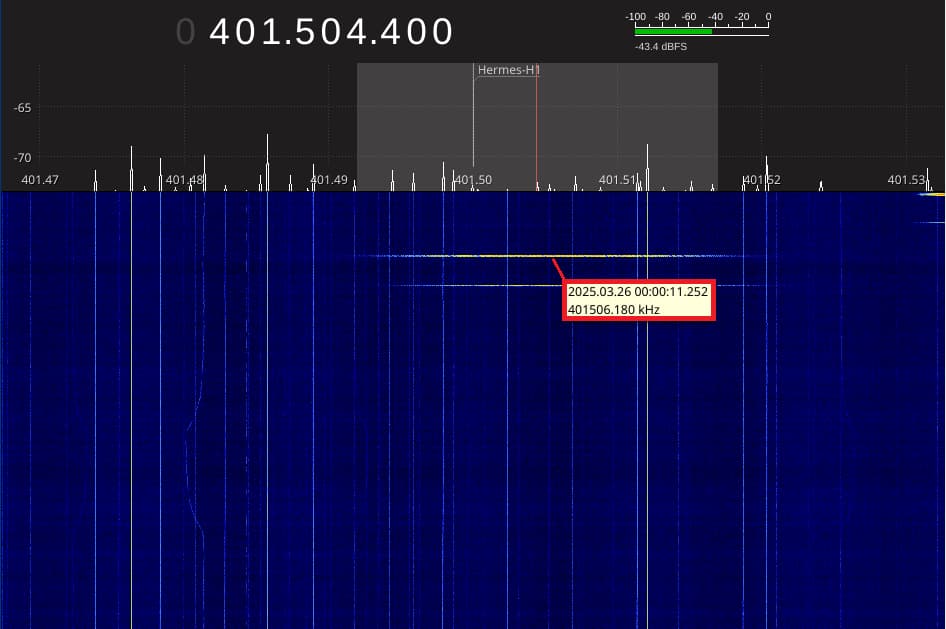
Task: Click the -65 dB axis label
Action: pos(22,108)
